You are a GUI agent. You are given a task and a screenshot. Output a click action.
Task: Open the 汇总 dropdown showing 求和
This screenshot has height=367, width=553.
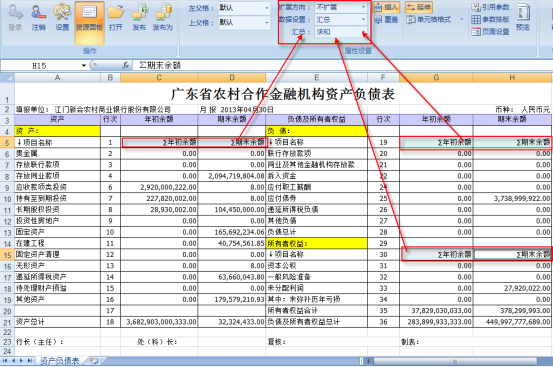pyautogui.click(x=363, y=32)
